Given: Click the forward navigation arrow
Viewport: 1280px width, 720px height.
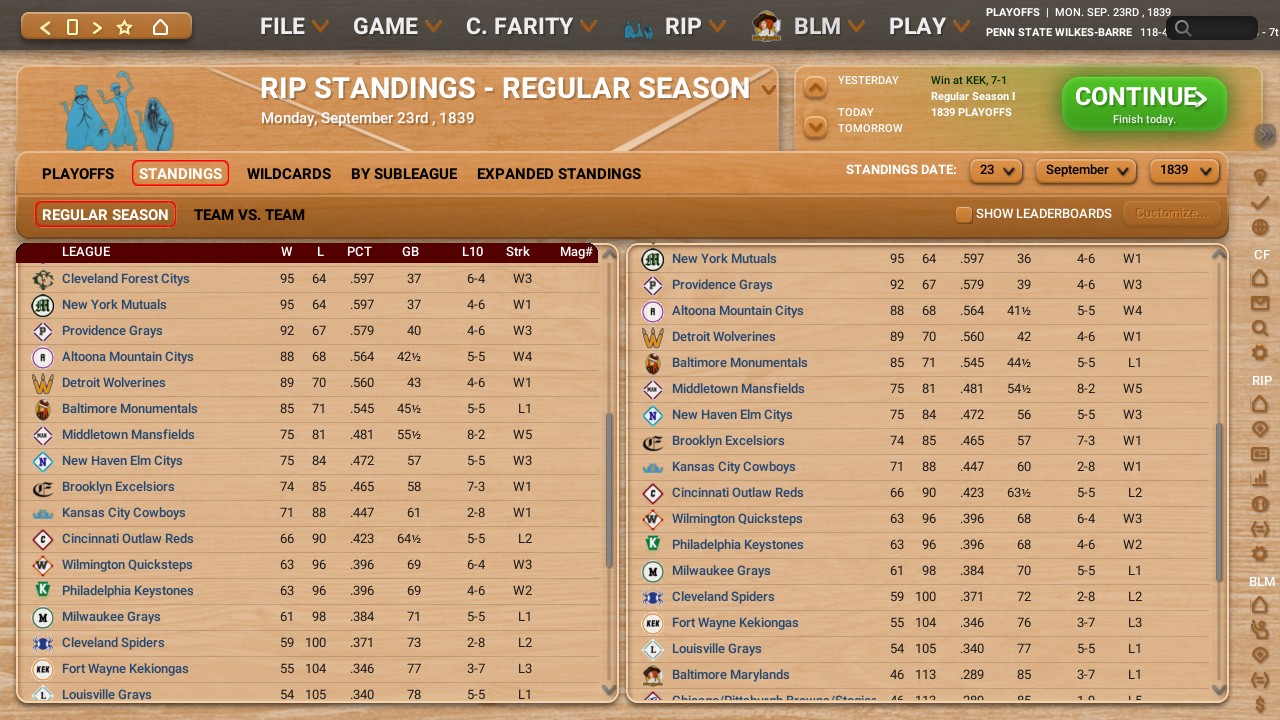Looking at the screenshot, I should tap(97, 27).
